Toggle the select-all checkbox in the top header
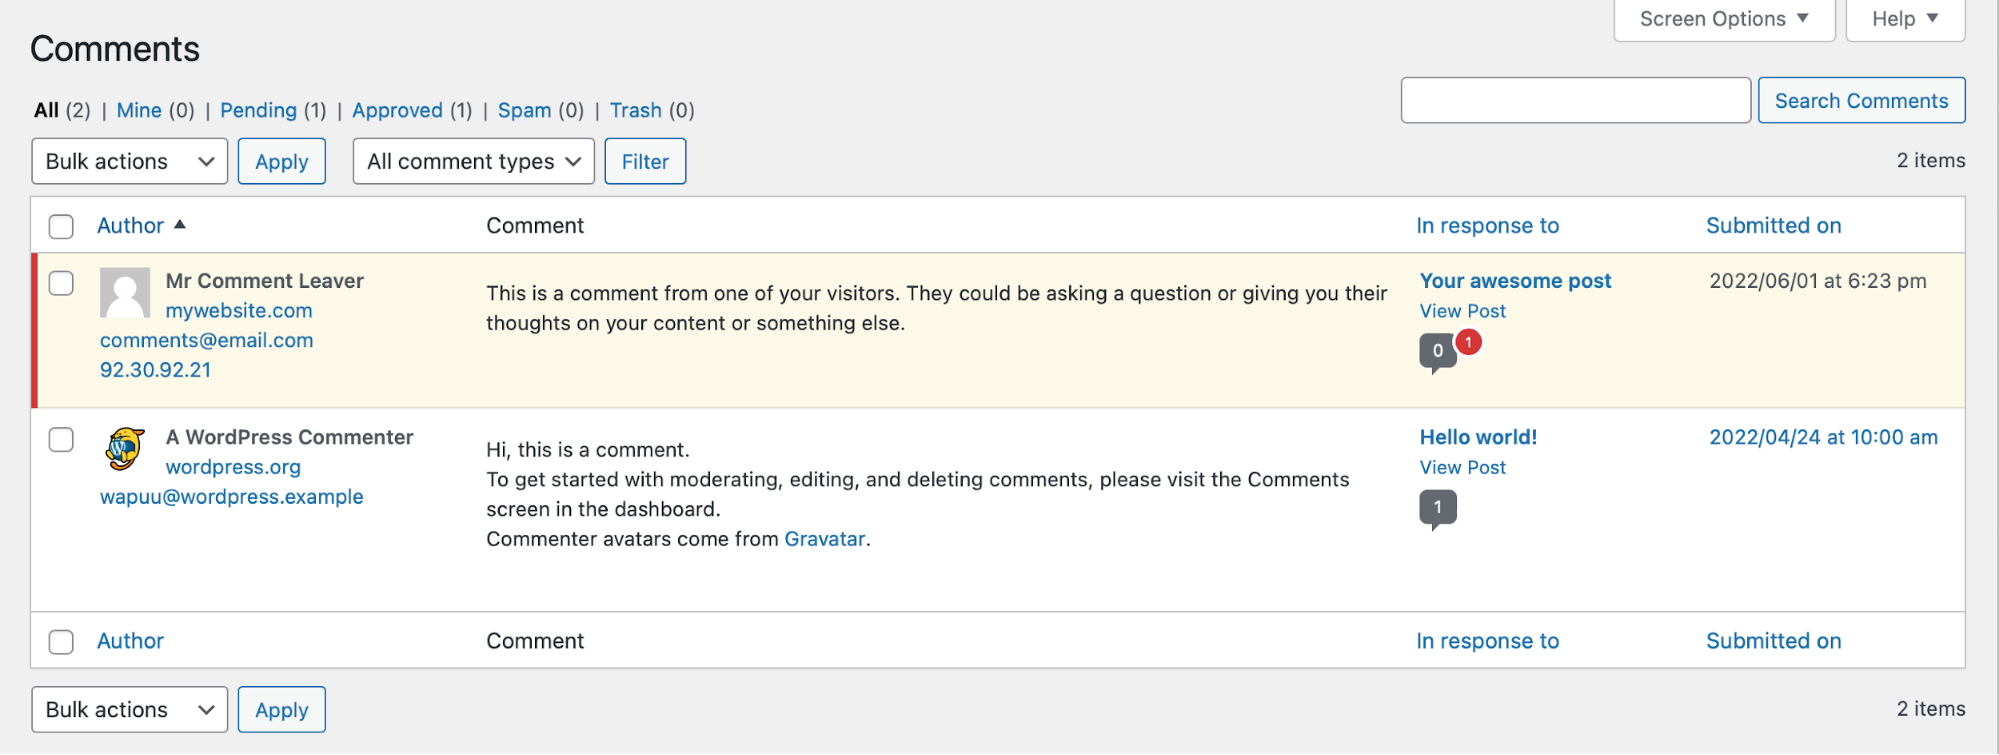Viewport: 1999px width, 755px height. 62,226
